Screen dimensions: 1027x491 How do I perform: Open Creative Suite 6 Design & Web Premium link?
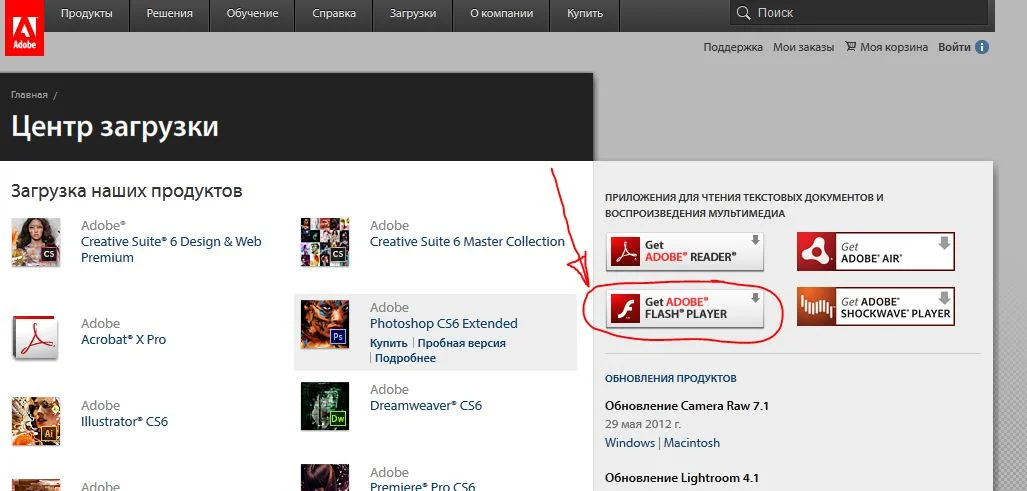pyautogui.click(x=171, y=249)
